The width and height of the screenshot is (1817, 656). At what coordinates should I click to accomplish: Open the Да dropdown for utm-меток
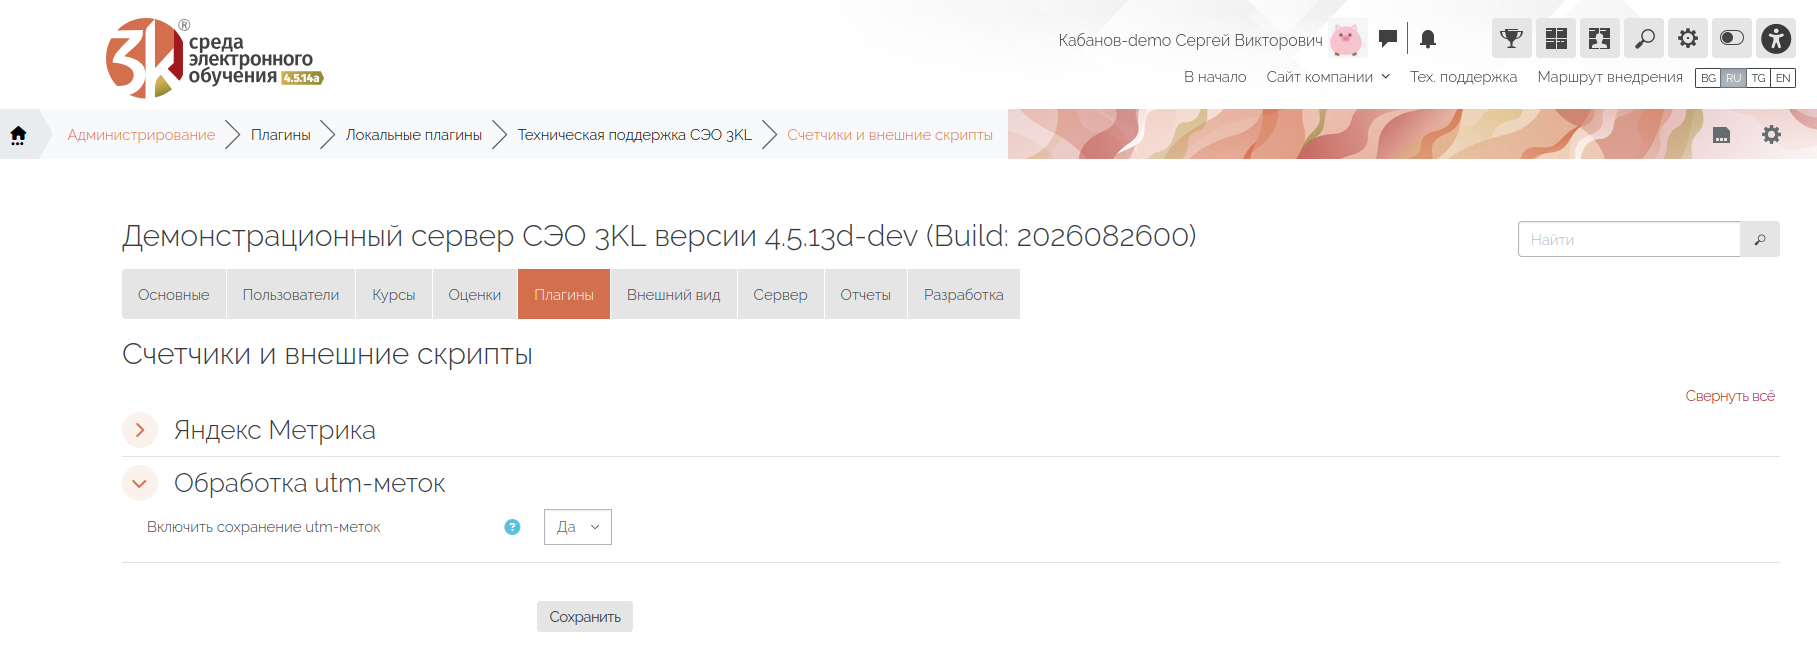click(x=578, y=527)
